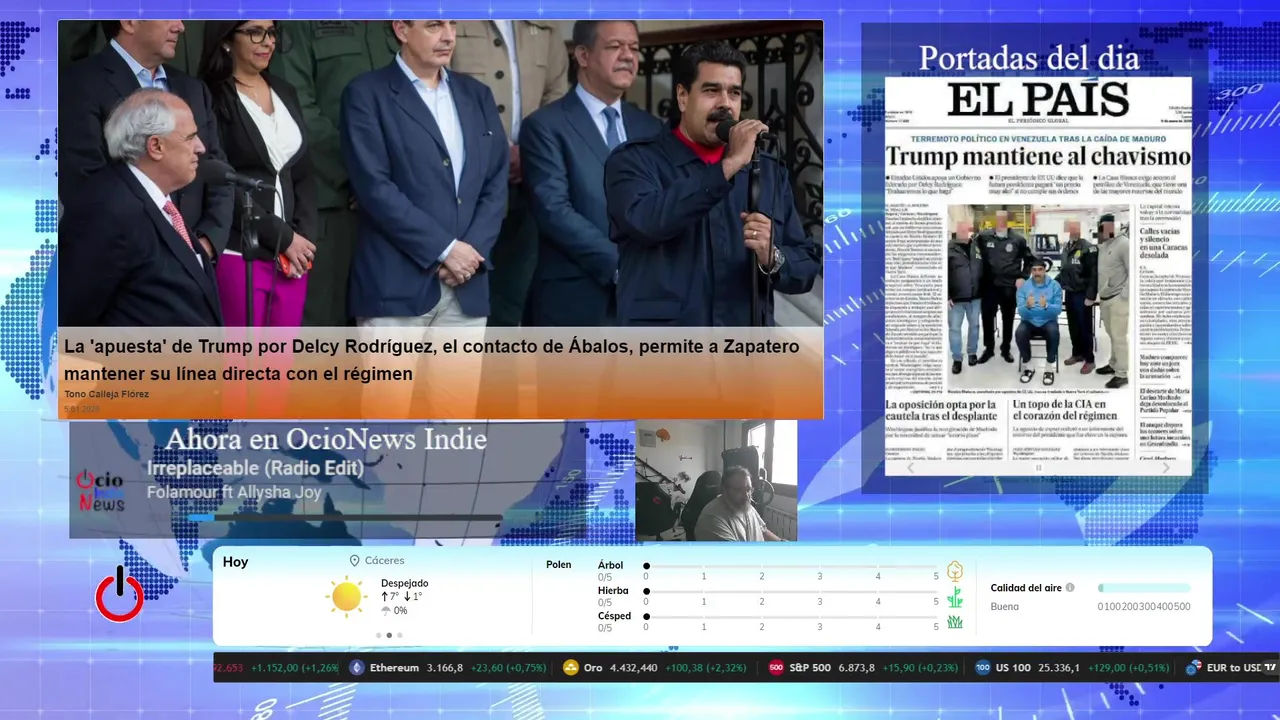Click the location pin icon beside Cáceres
Viewport: 1280px width, 720px height.
tap(354, 561)
